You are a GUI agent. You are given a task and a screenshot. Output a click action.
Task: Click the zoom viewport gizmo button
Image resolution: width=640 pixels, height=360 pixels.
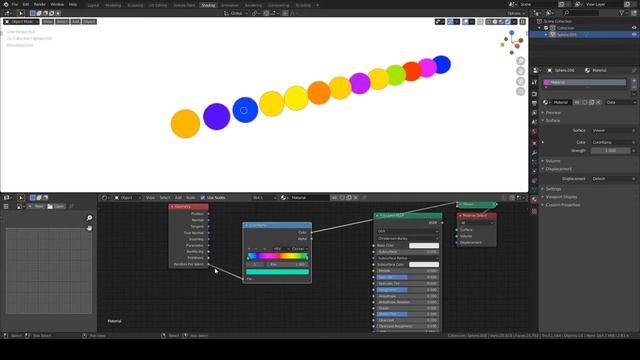click(x=520, y=61)
